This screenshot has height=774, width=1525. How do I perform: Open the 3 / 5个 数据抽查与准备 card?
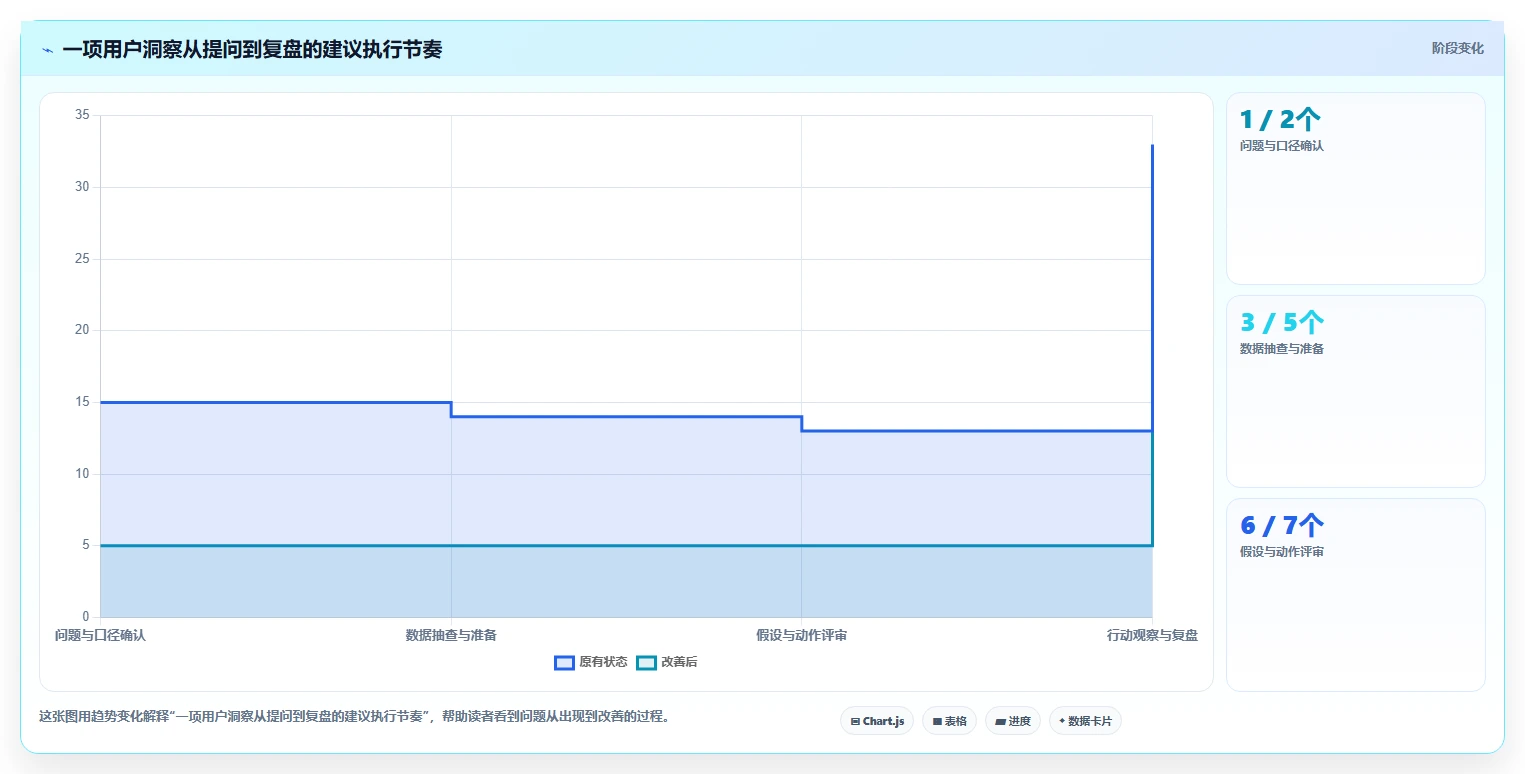click(1355, 391)
